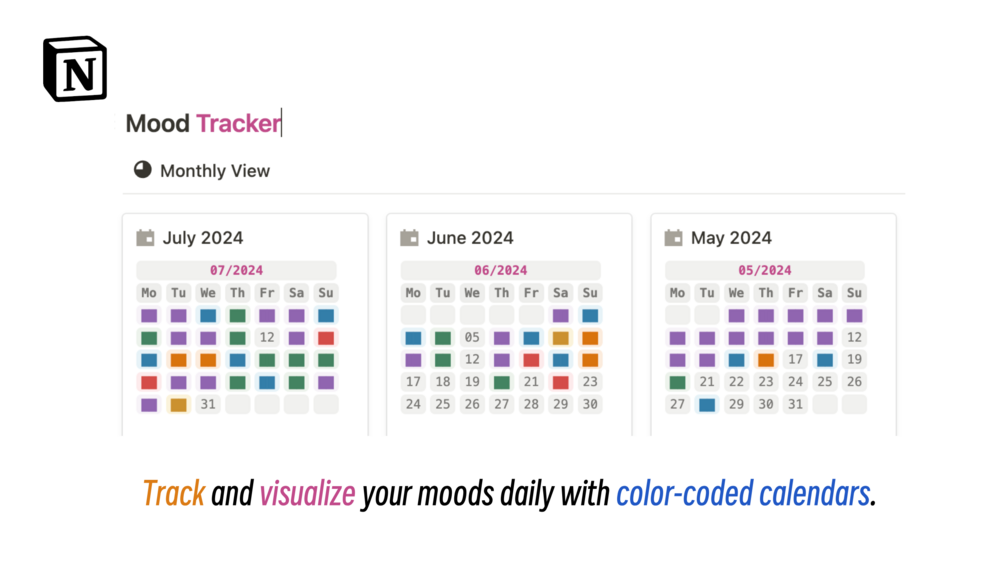Click day 31 in July calendar

pos(208,405)
